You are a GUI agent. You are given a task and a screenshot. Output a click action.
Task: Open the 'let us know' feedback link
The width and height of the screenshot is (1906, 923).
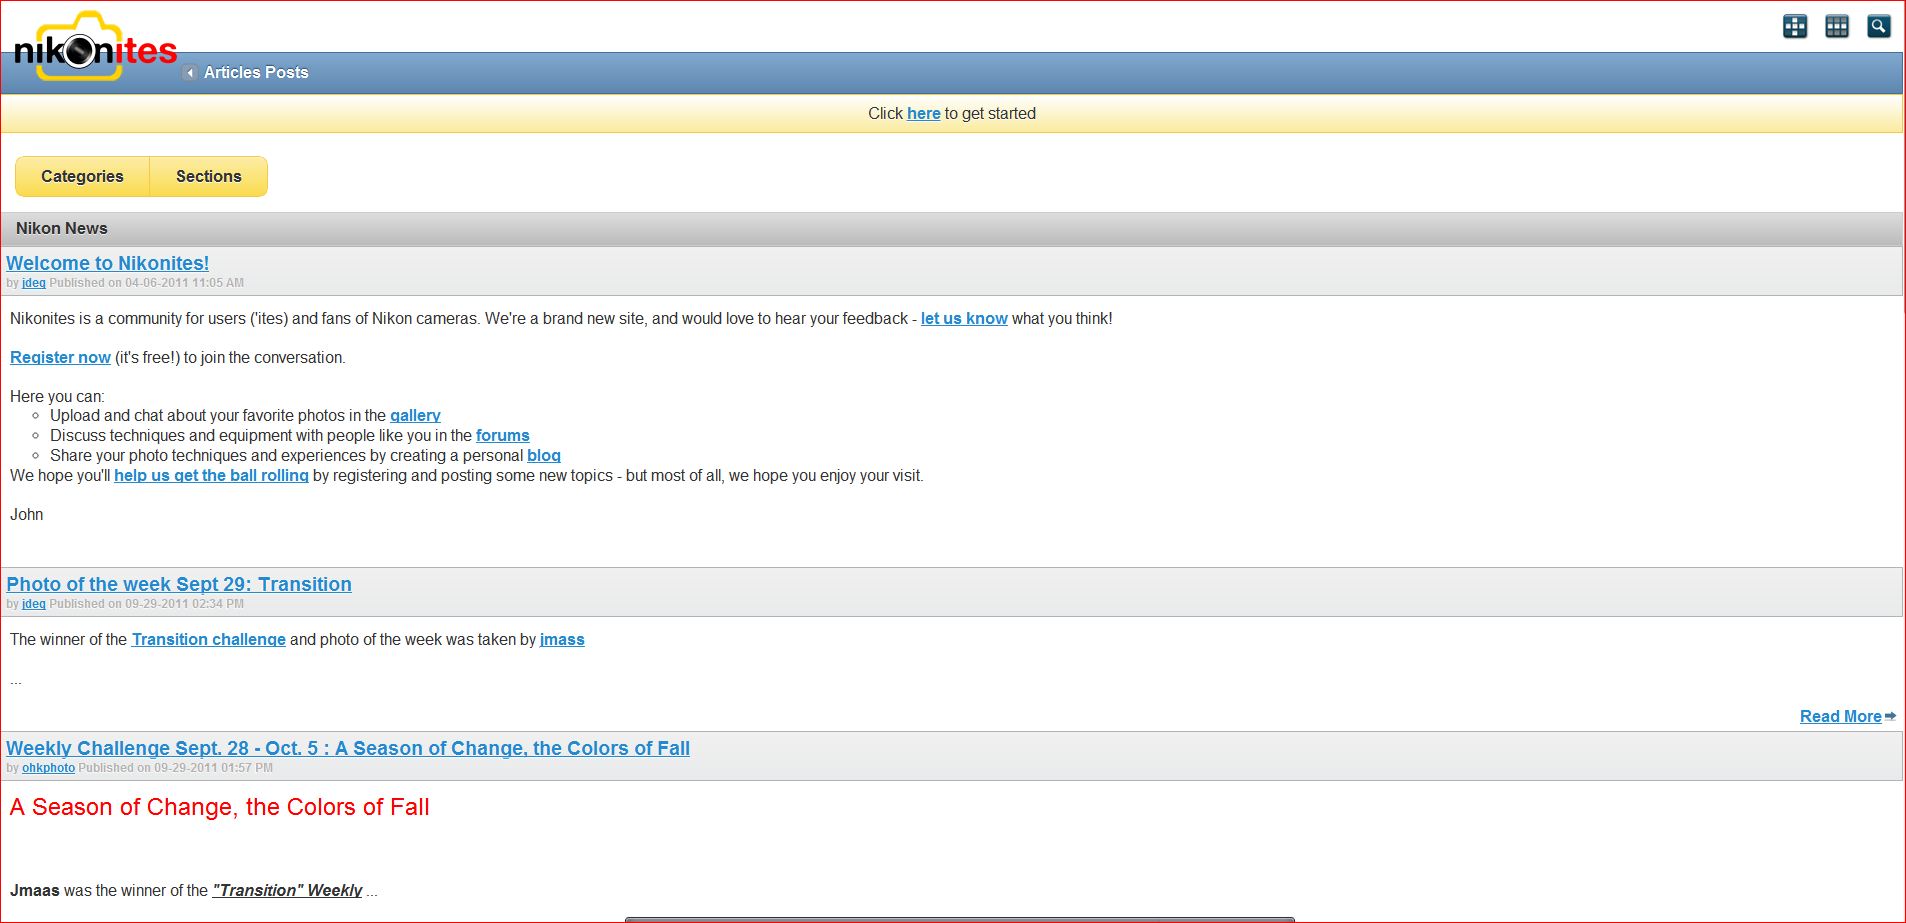coord(963,319)
